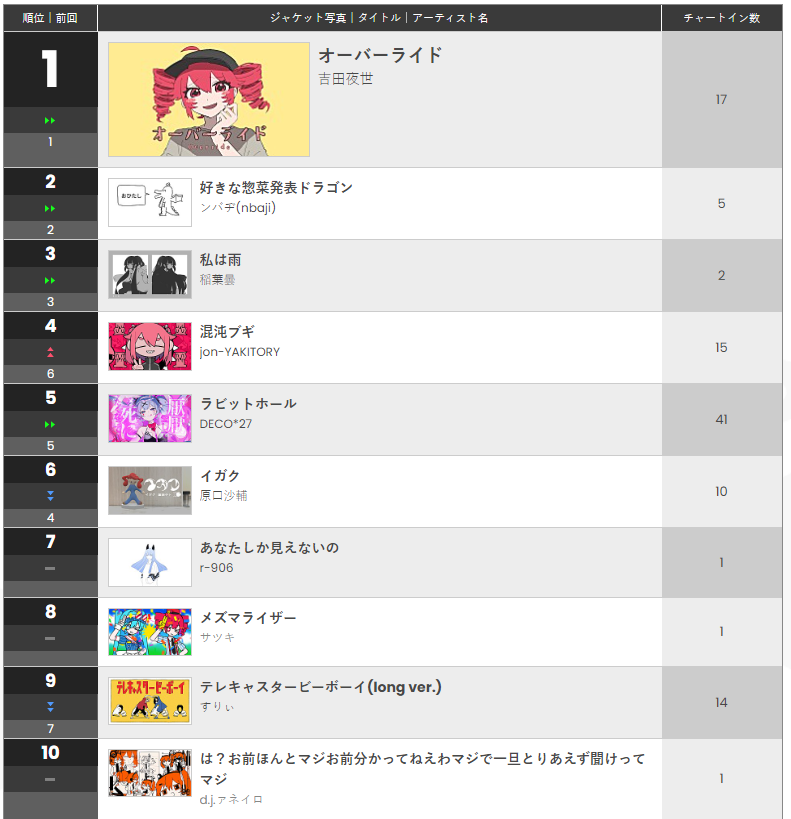
Task: Select the 混沌ブギ jacket thumbnail
Action: click(x=150, y=346)
